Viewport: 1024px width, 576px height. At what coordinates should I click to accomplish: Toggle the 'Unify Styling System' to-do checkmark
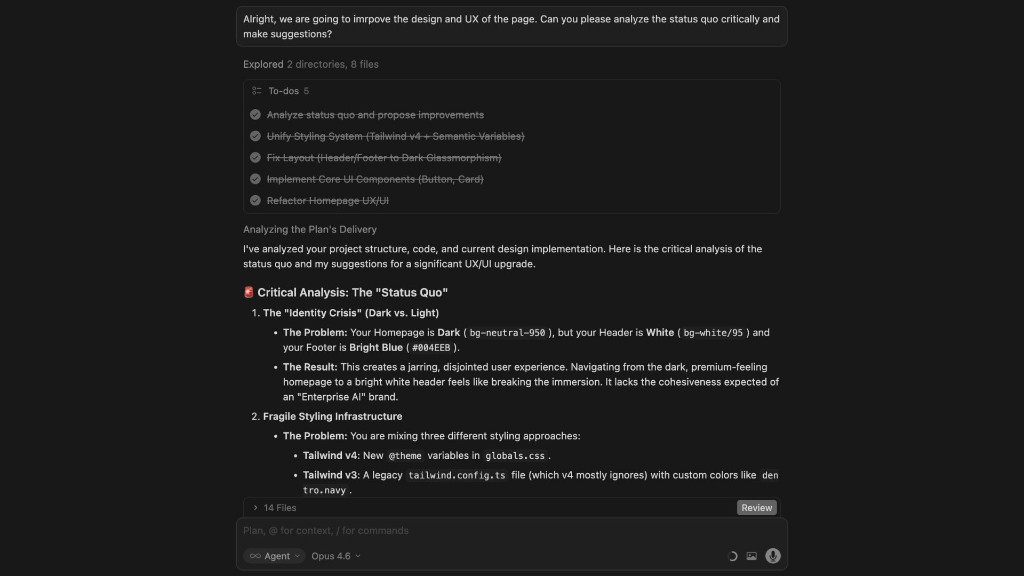tap(256, 136)
